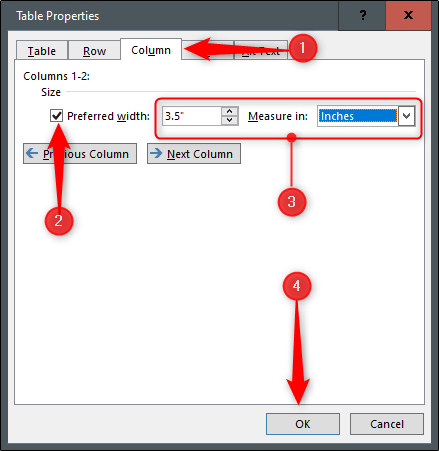Close the Table Properties dialog
The height and width of the screenshot is (451, 439).
(x=408, y=15)
